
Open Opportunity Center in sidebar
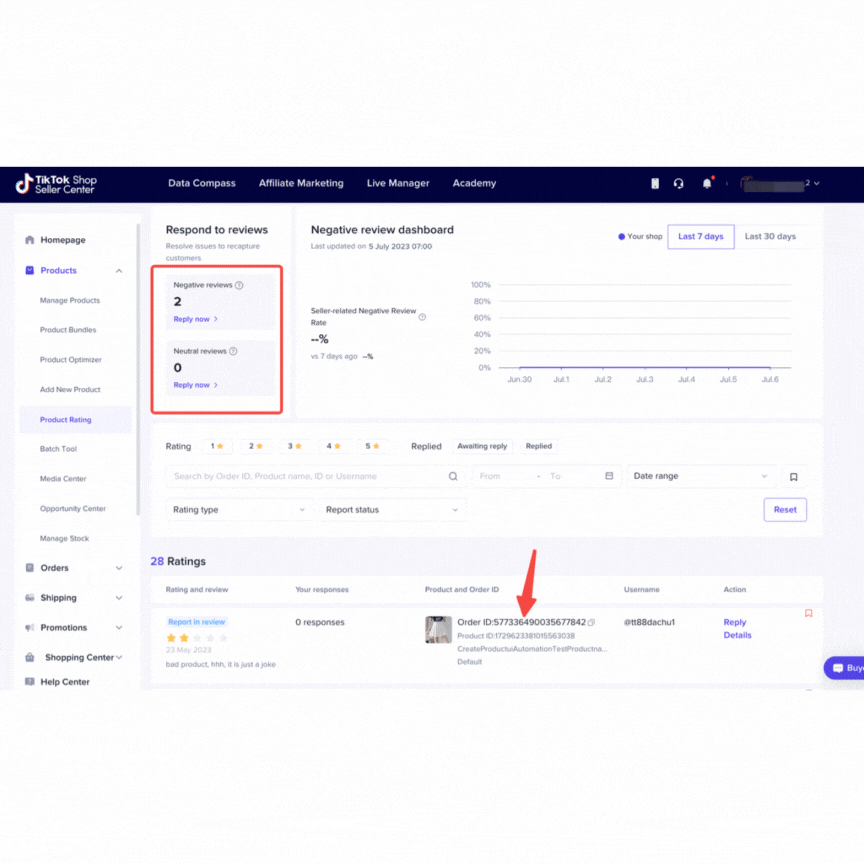[72, 508]
